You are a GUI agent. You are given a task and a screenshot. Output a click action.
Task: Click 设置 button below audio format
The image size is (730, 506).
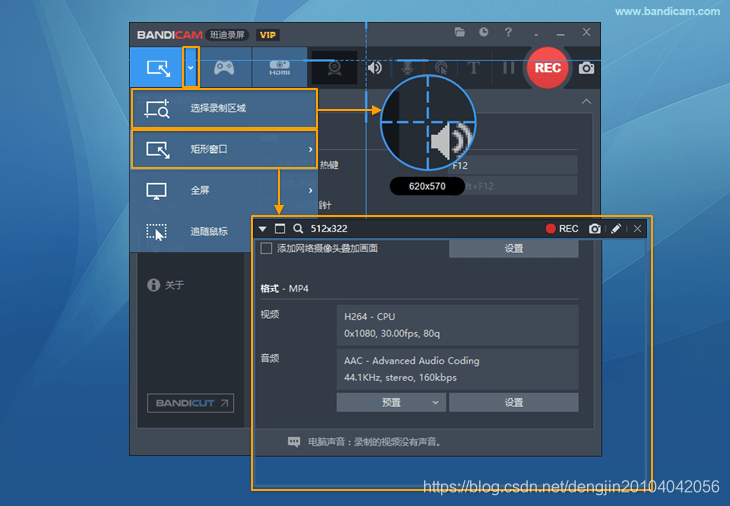coord(514,402)
